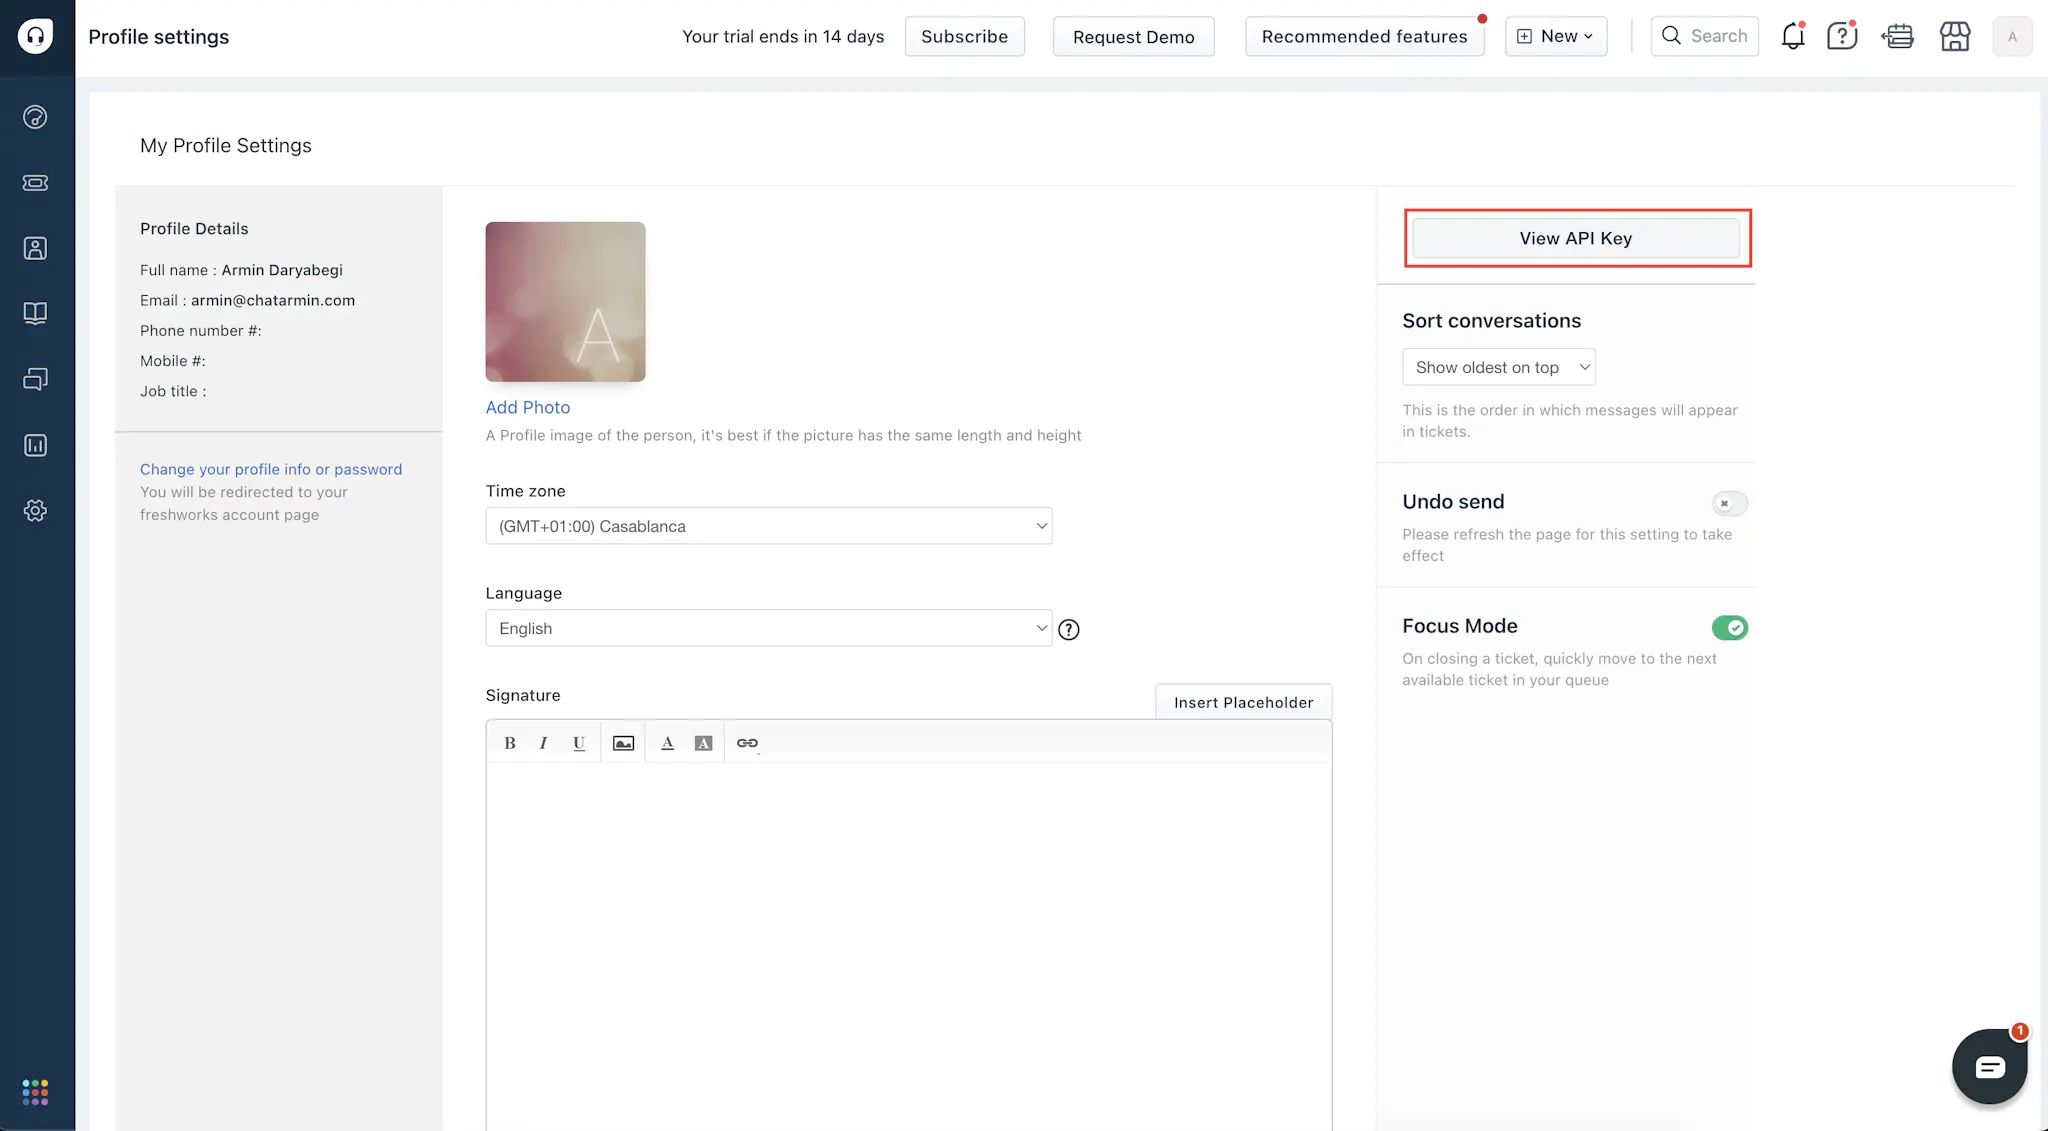This screenshot has height=1131, width=2048.
Task: Open the Contacts icon in sidebar
Action: pos(35,248)
